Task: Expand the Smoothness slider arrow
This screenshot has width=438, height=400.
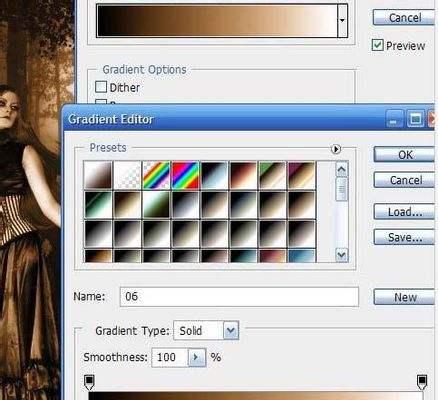Action: (x=197, y=357)
